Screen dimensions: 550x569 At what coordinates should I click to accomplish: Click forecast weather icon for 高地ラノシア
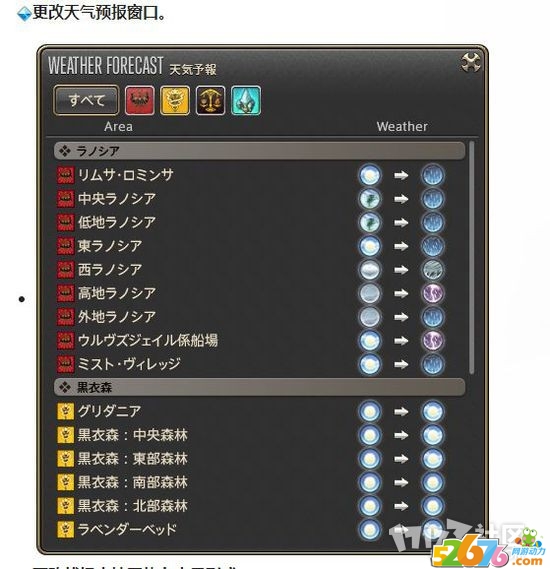432,293
